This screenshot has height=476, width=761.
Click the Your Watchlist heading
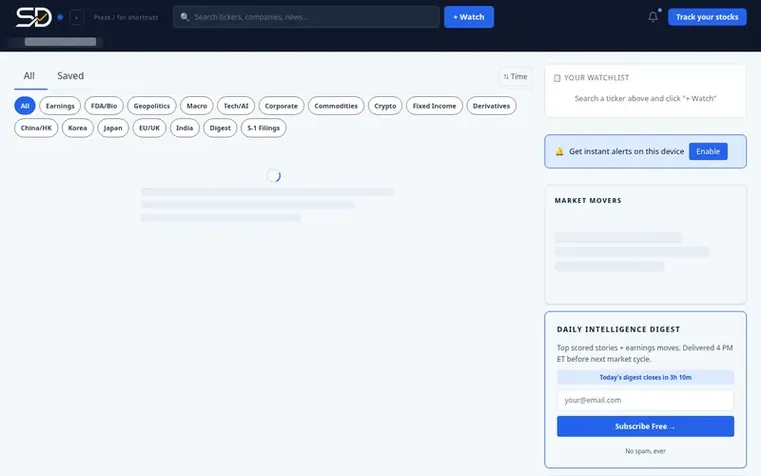coord(596,78)
